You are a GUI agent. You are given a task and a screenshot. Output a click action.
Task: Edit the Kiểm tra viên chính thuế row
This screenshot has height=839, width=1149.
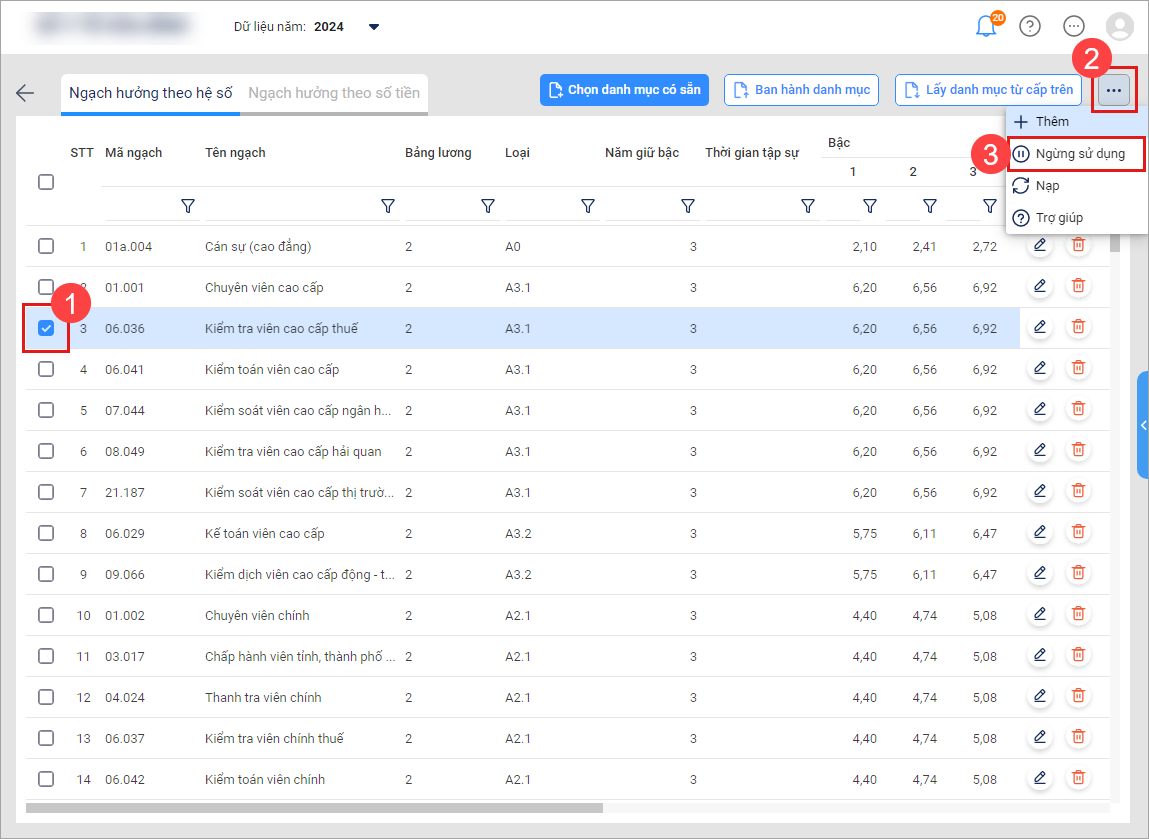[x=1040, y=739]
